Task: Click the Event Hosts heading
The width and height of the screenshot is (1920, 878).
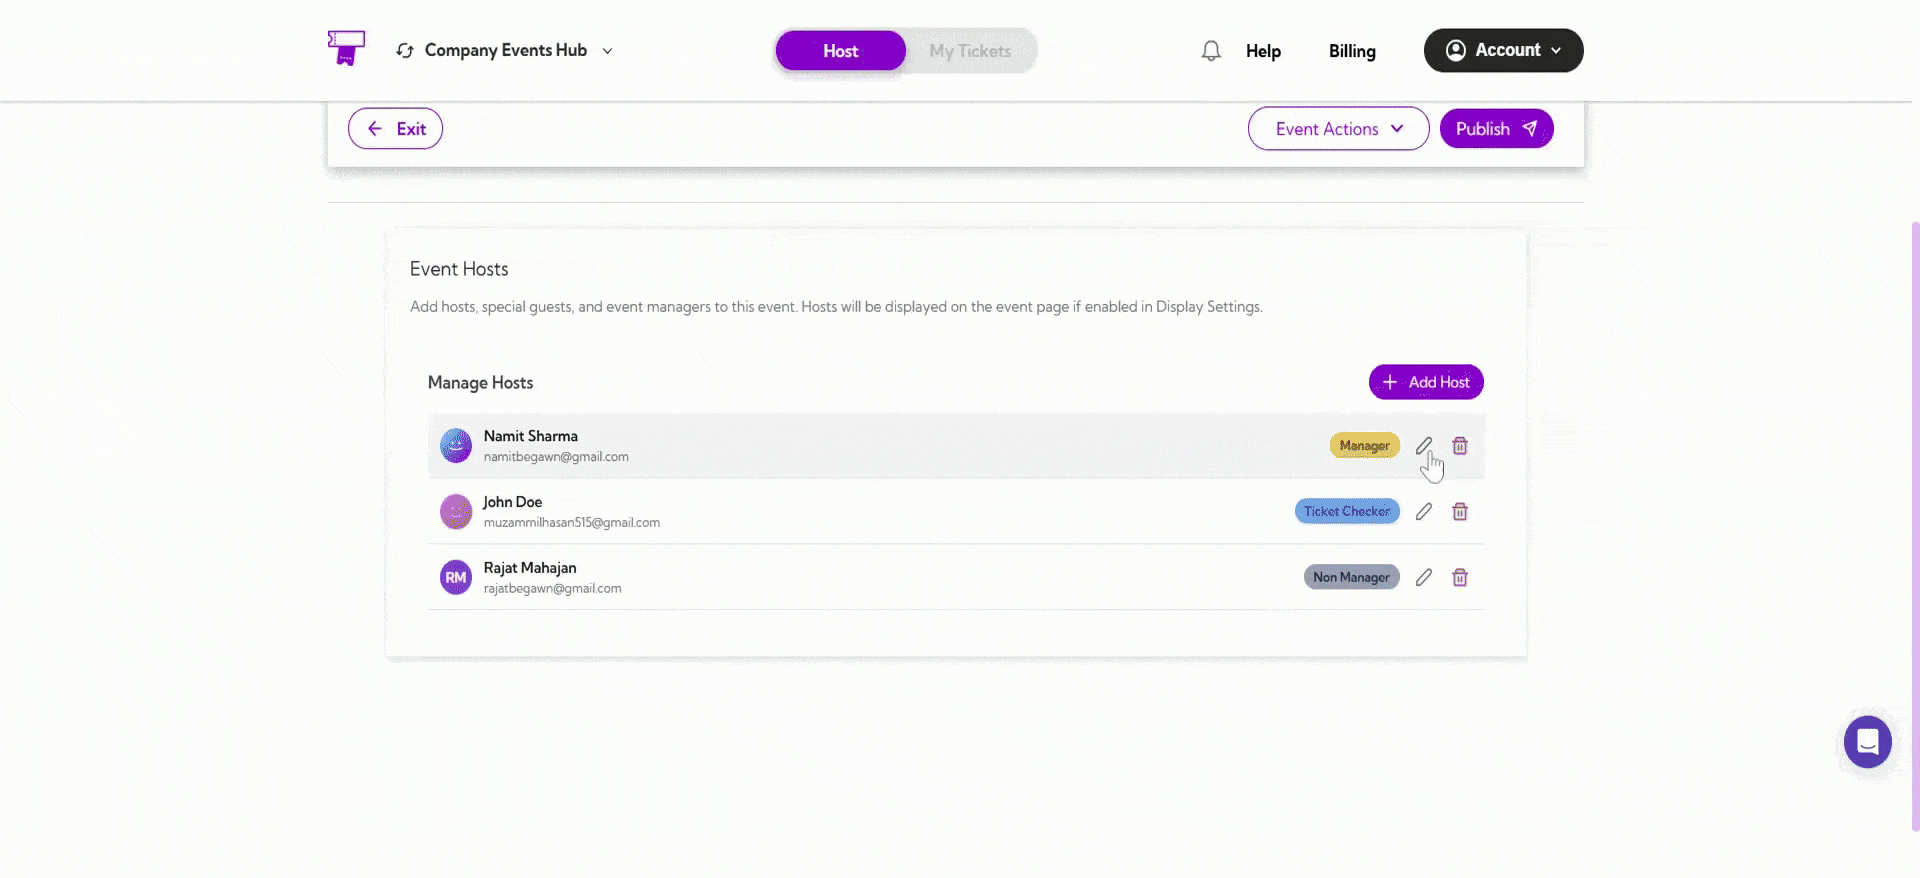Action: pos(459,269)
